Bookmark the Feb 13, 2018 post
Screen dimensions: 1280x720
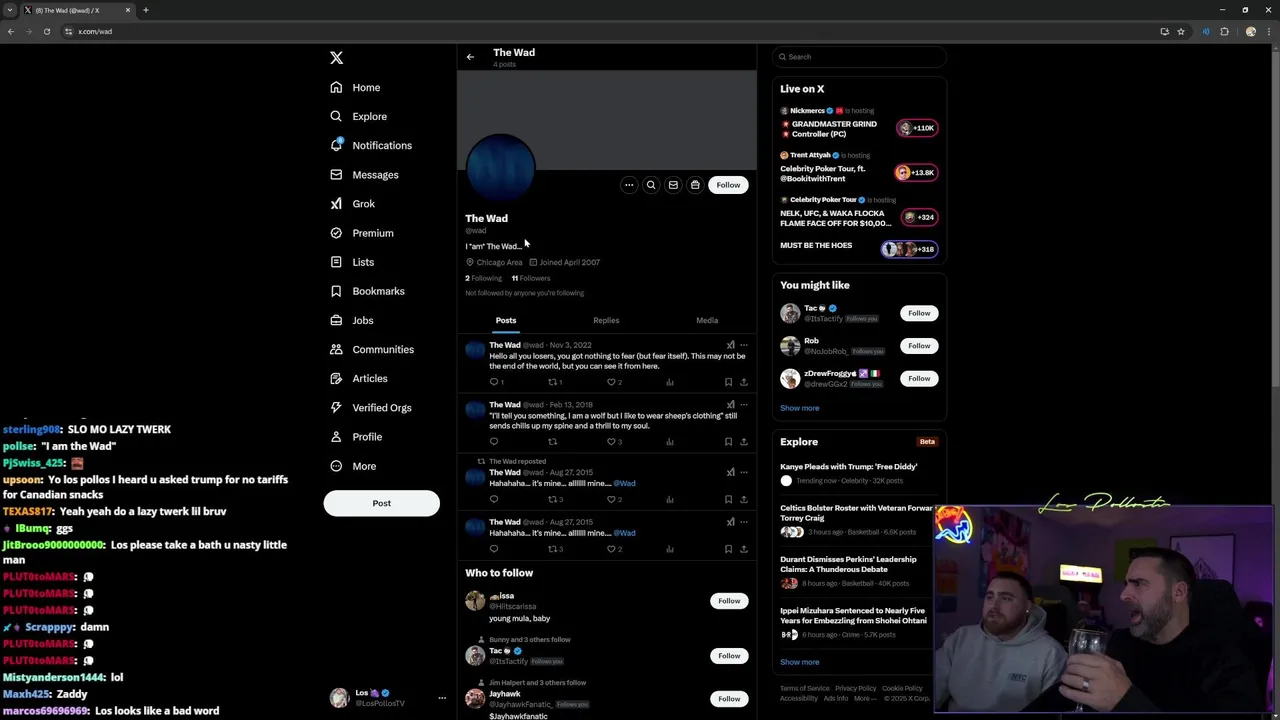[728, 441]
